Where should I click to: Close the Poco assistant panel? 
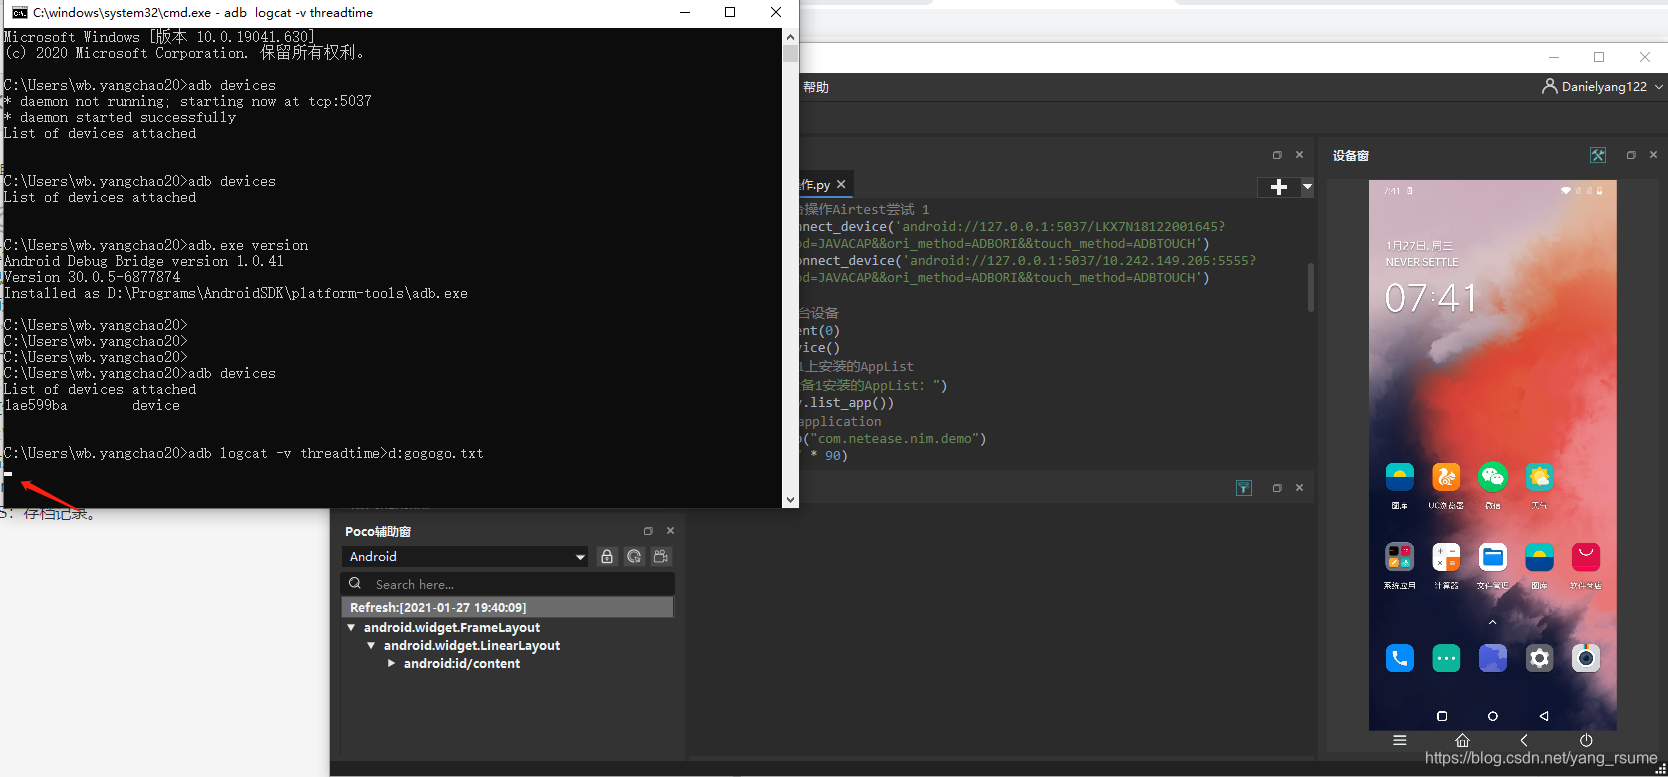(x=671, y=531)
